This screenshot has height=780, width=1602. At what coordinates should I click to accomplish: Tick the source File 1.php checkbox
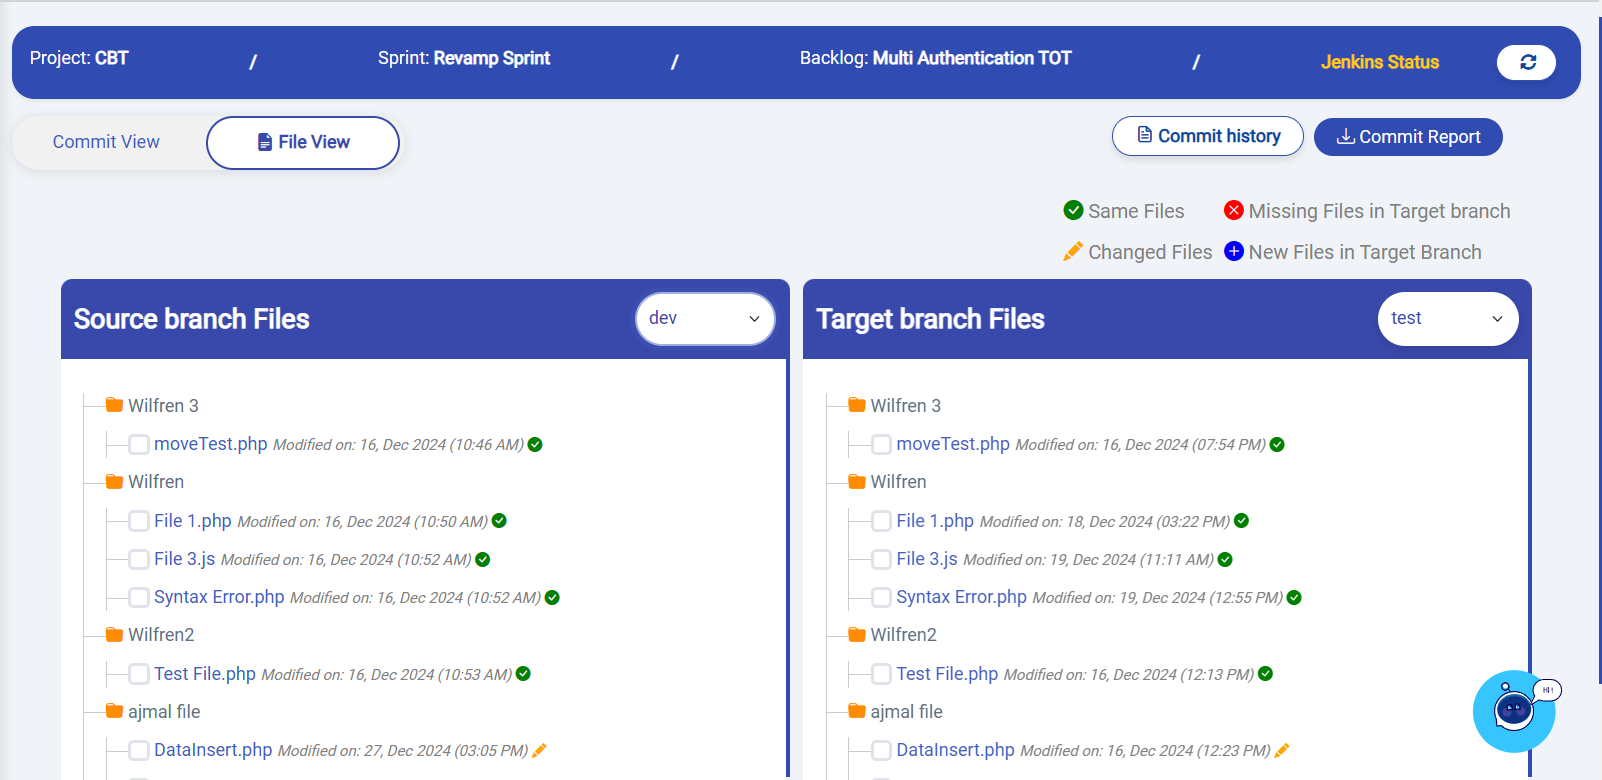pos(139,521)
